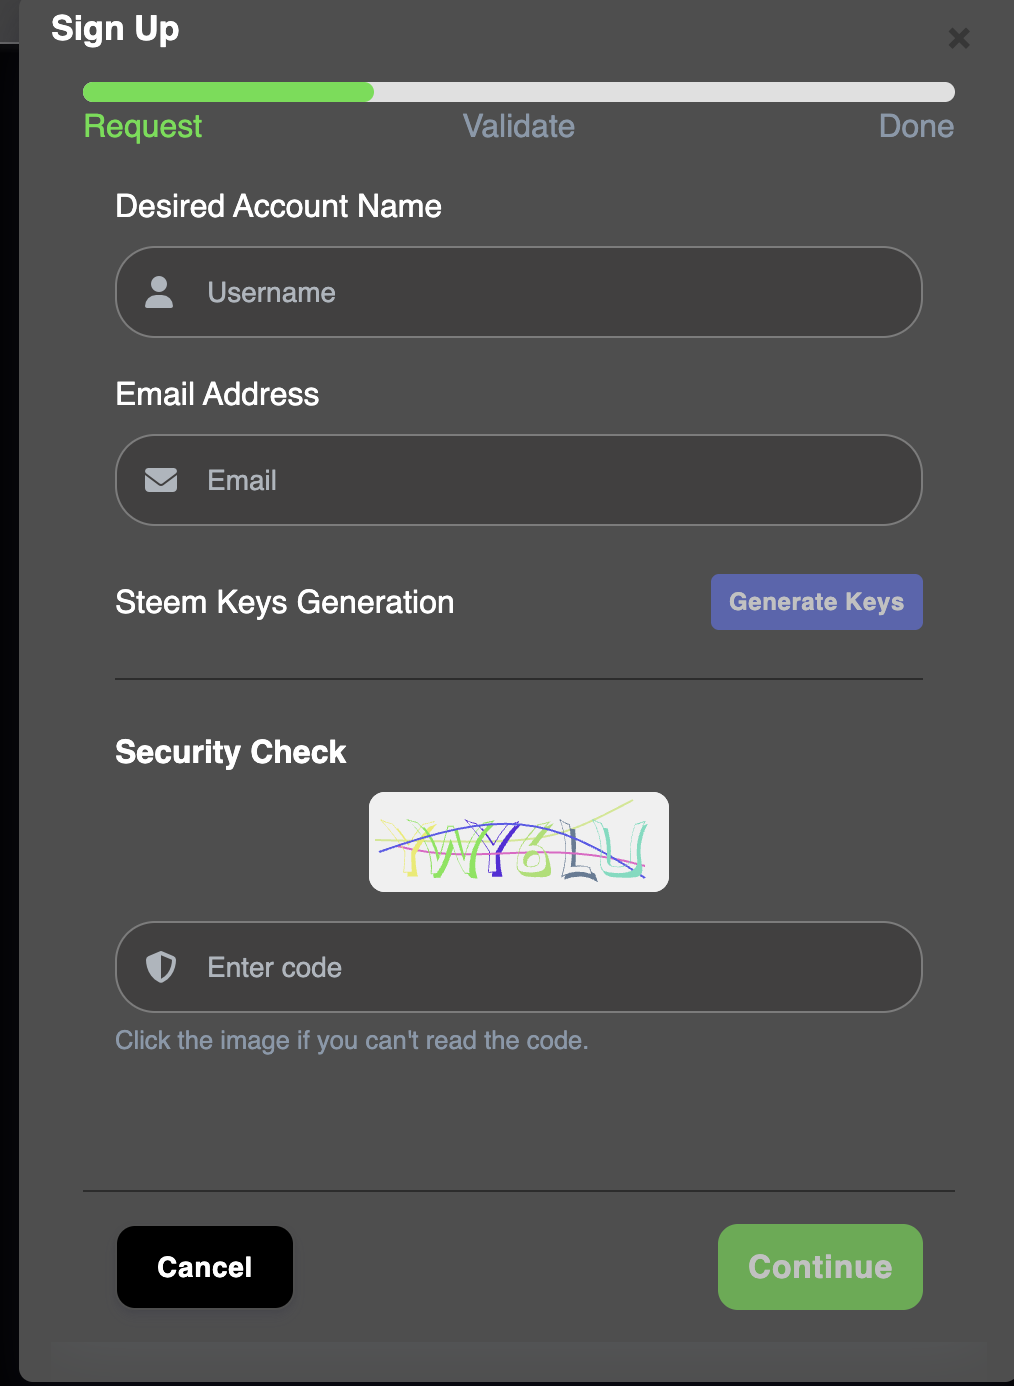Close the Sign Up dialog
Screen dimensions: 1014x1386
point(959,38)
